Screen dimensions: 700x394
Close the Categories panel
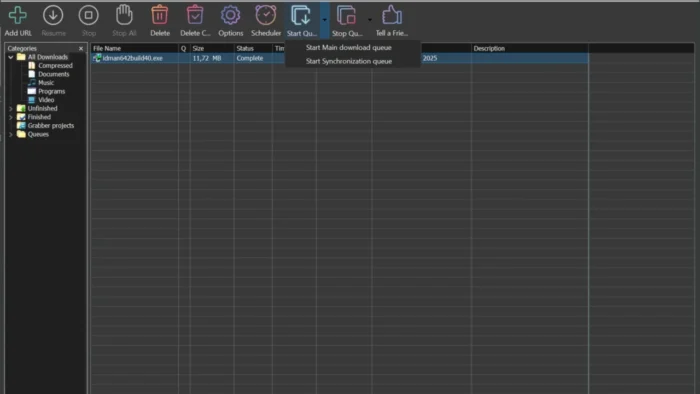[x=81, y=49]
